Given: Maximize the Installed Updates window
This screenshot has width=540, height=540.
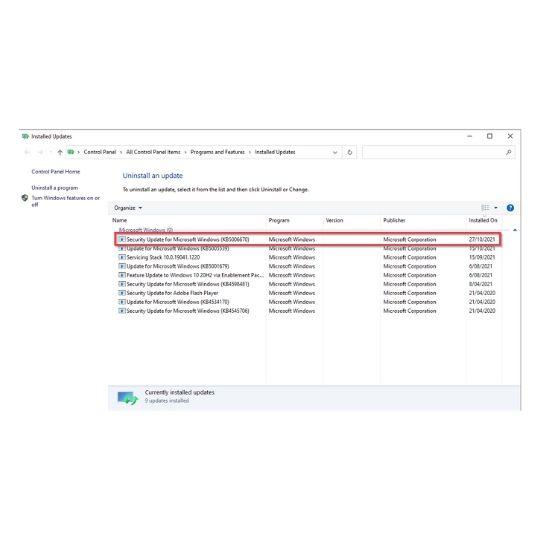Looking at the screenshot, I should [x=490, y=136].
